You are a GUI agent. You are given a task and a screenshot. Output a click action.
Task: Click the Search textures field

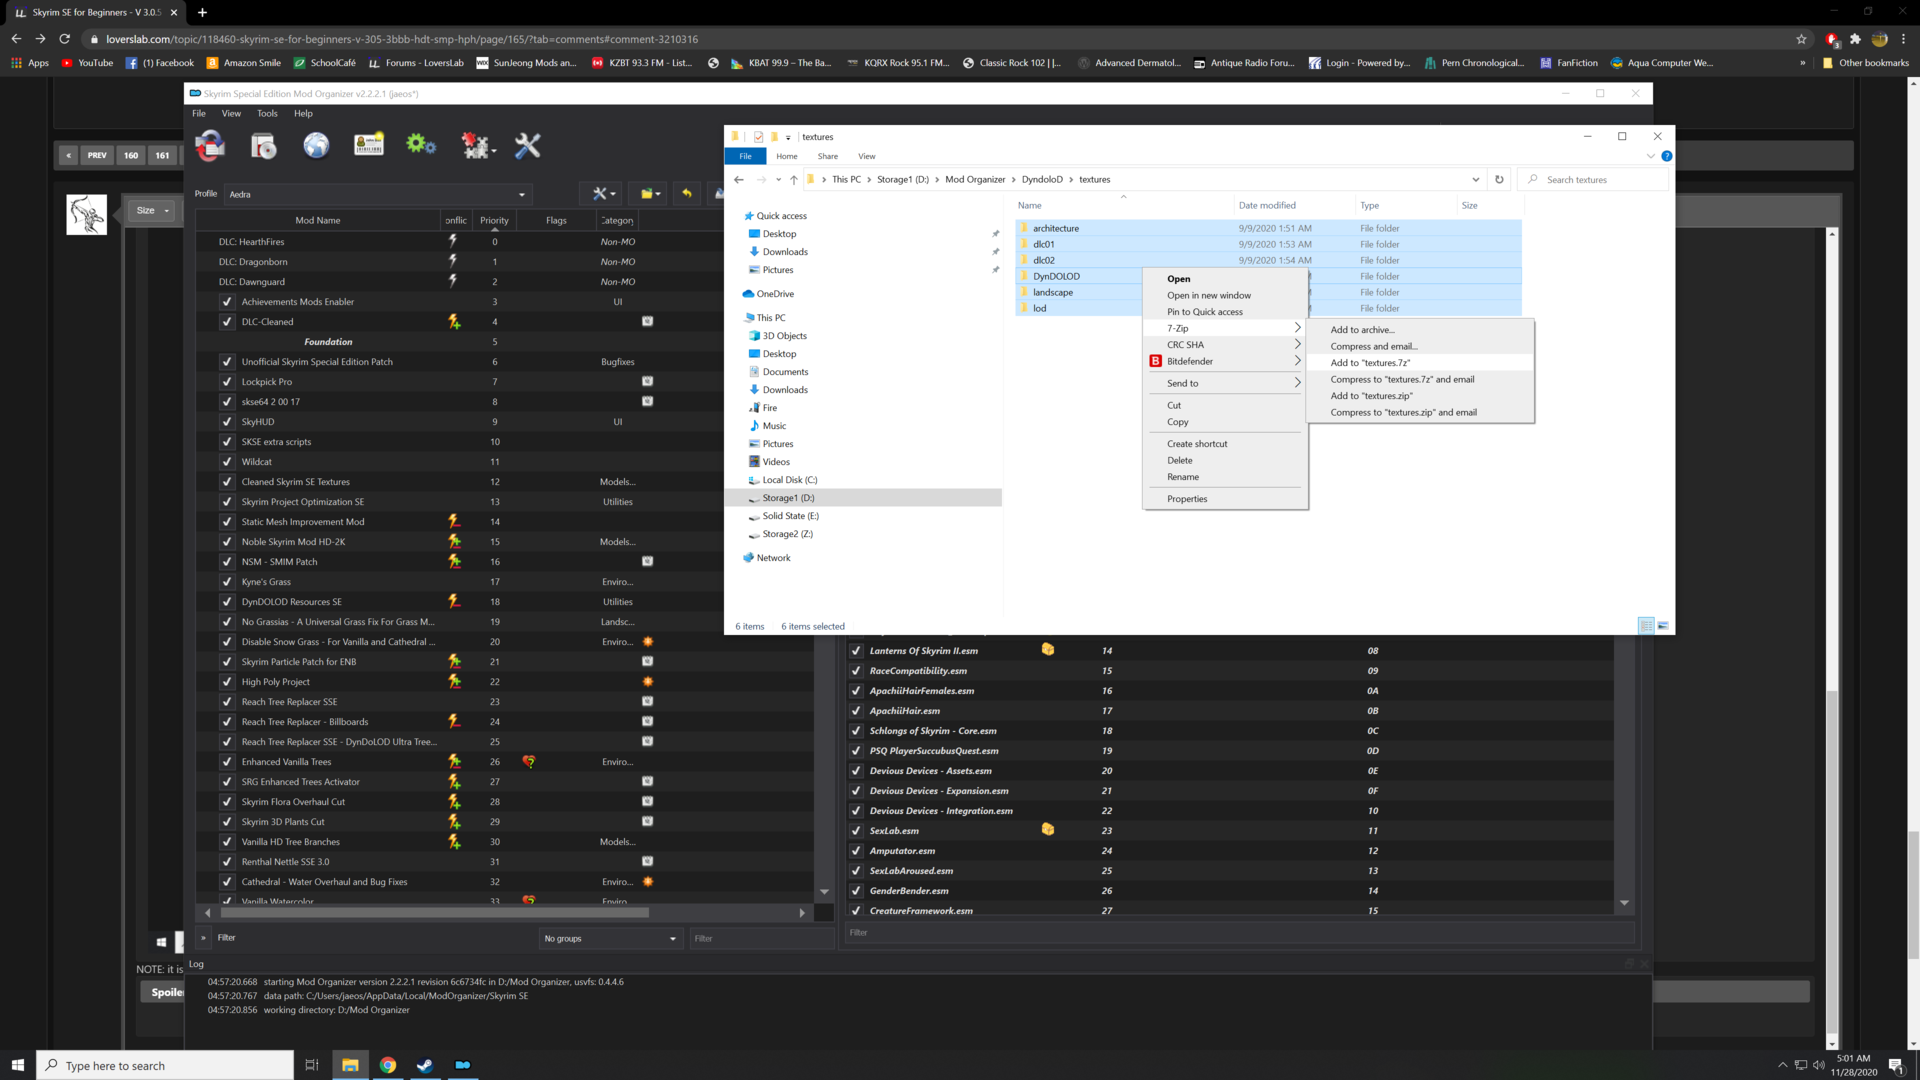coord(1593,180)
